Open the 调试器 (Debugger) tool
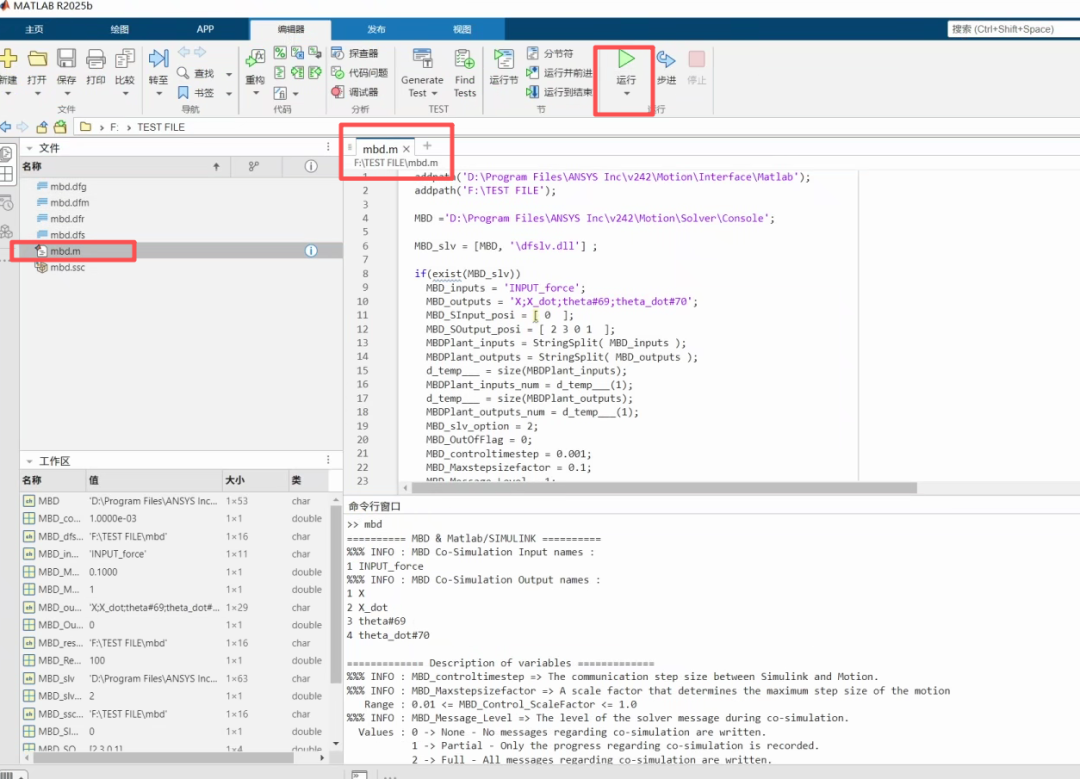This screenshot has width=1080, height=779. [355, 92]
